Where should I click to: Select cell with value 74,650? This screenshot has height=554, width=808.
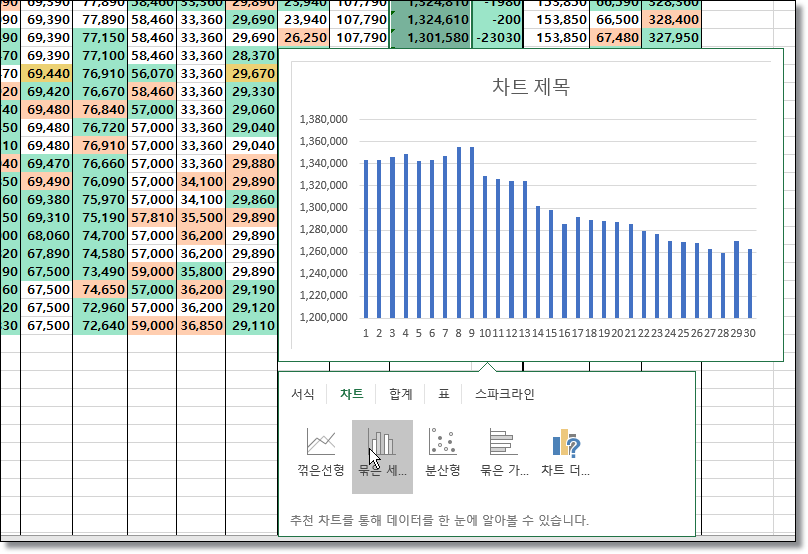(x=100, y=290)
